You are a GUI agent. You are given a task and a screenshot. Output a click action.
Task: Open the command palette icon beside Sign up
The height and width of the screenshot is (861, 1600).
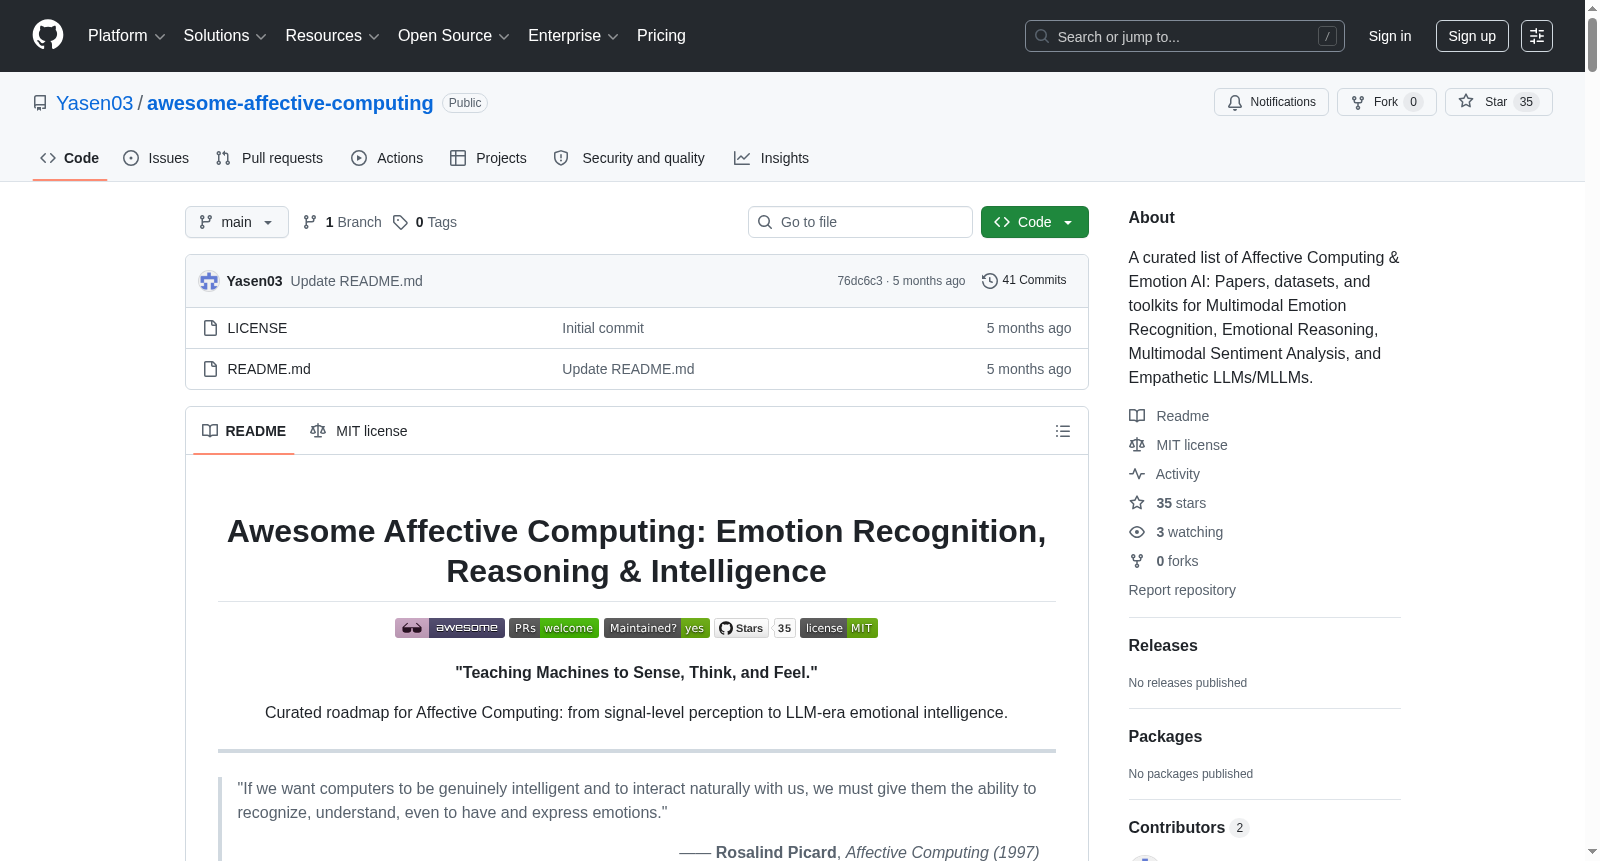click(1537, 36)
